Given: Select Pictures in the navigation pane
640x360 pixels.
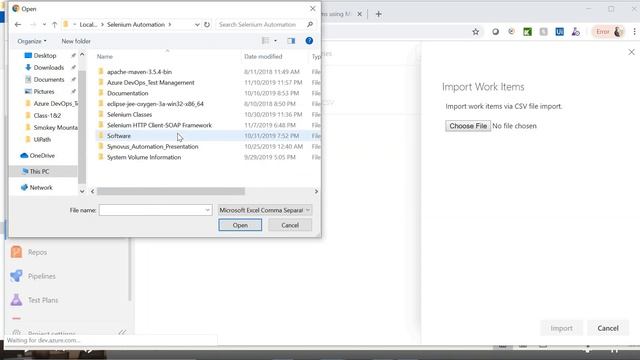Looking at the screenshot, I should click(43, 91).
